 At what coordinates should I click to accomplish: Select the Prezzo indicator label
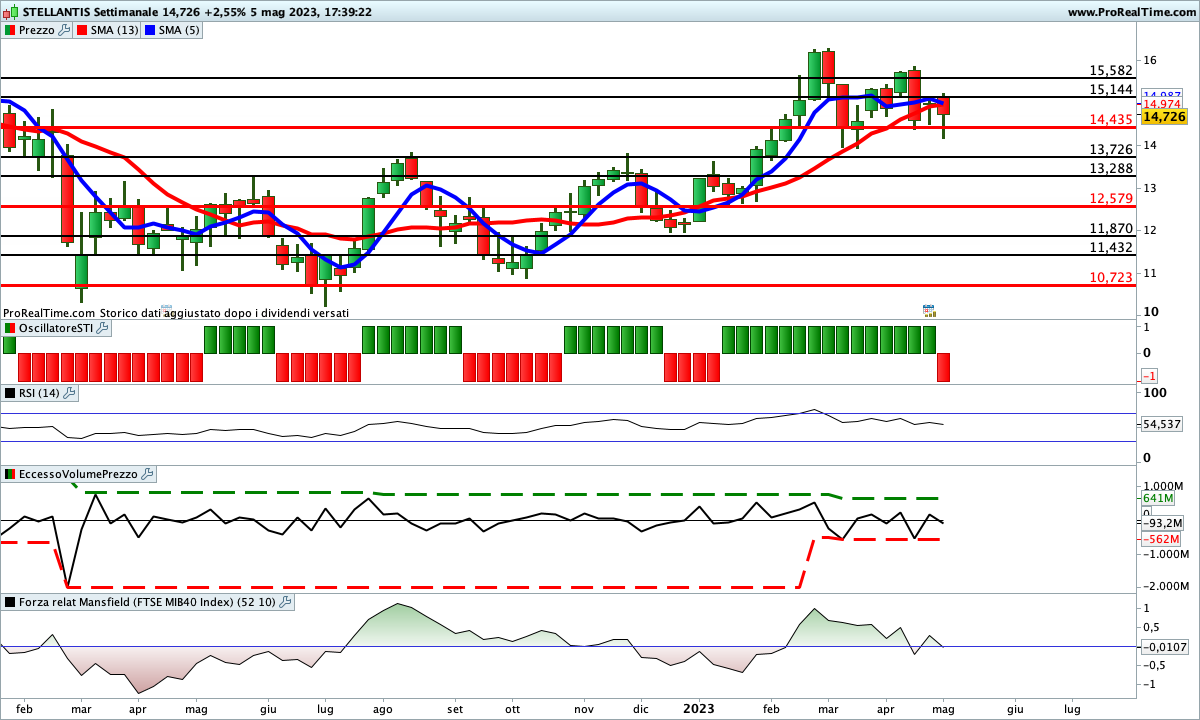(37, 30)
